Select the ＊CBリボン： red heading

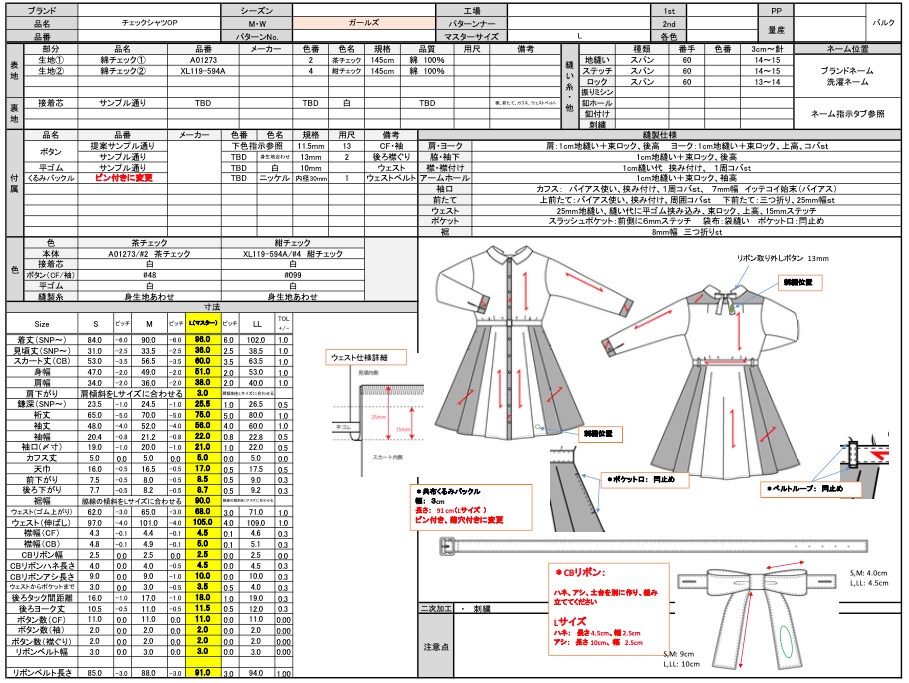coord(580,572)
